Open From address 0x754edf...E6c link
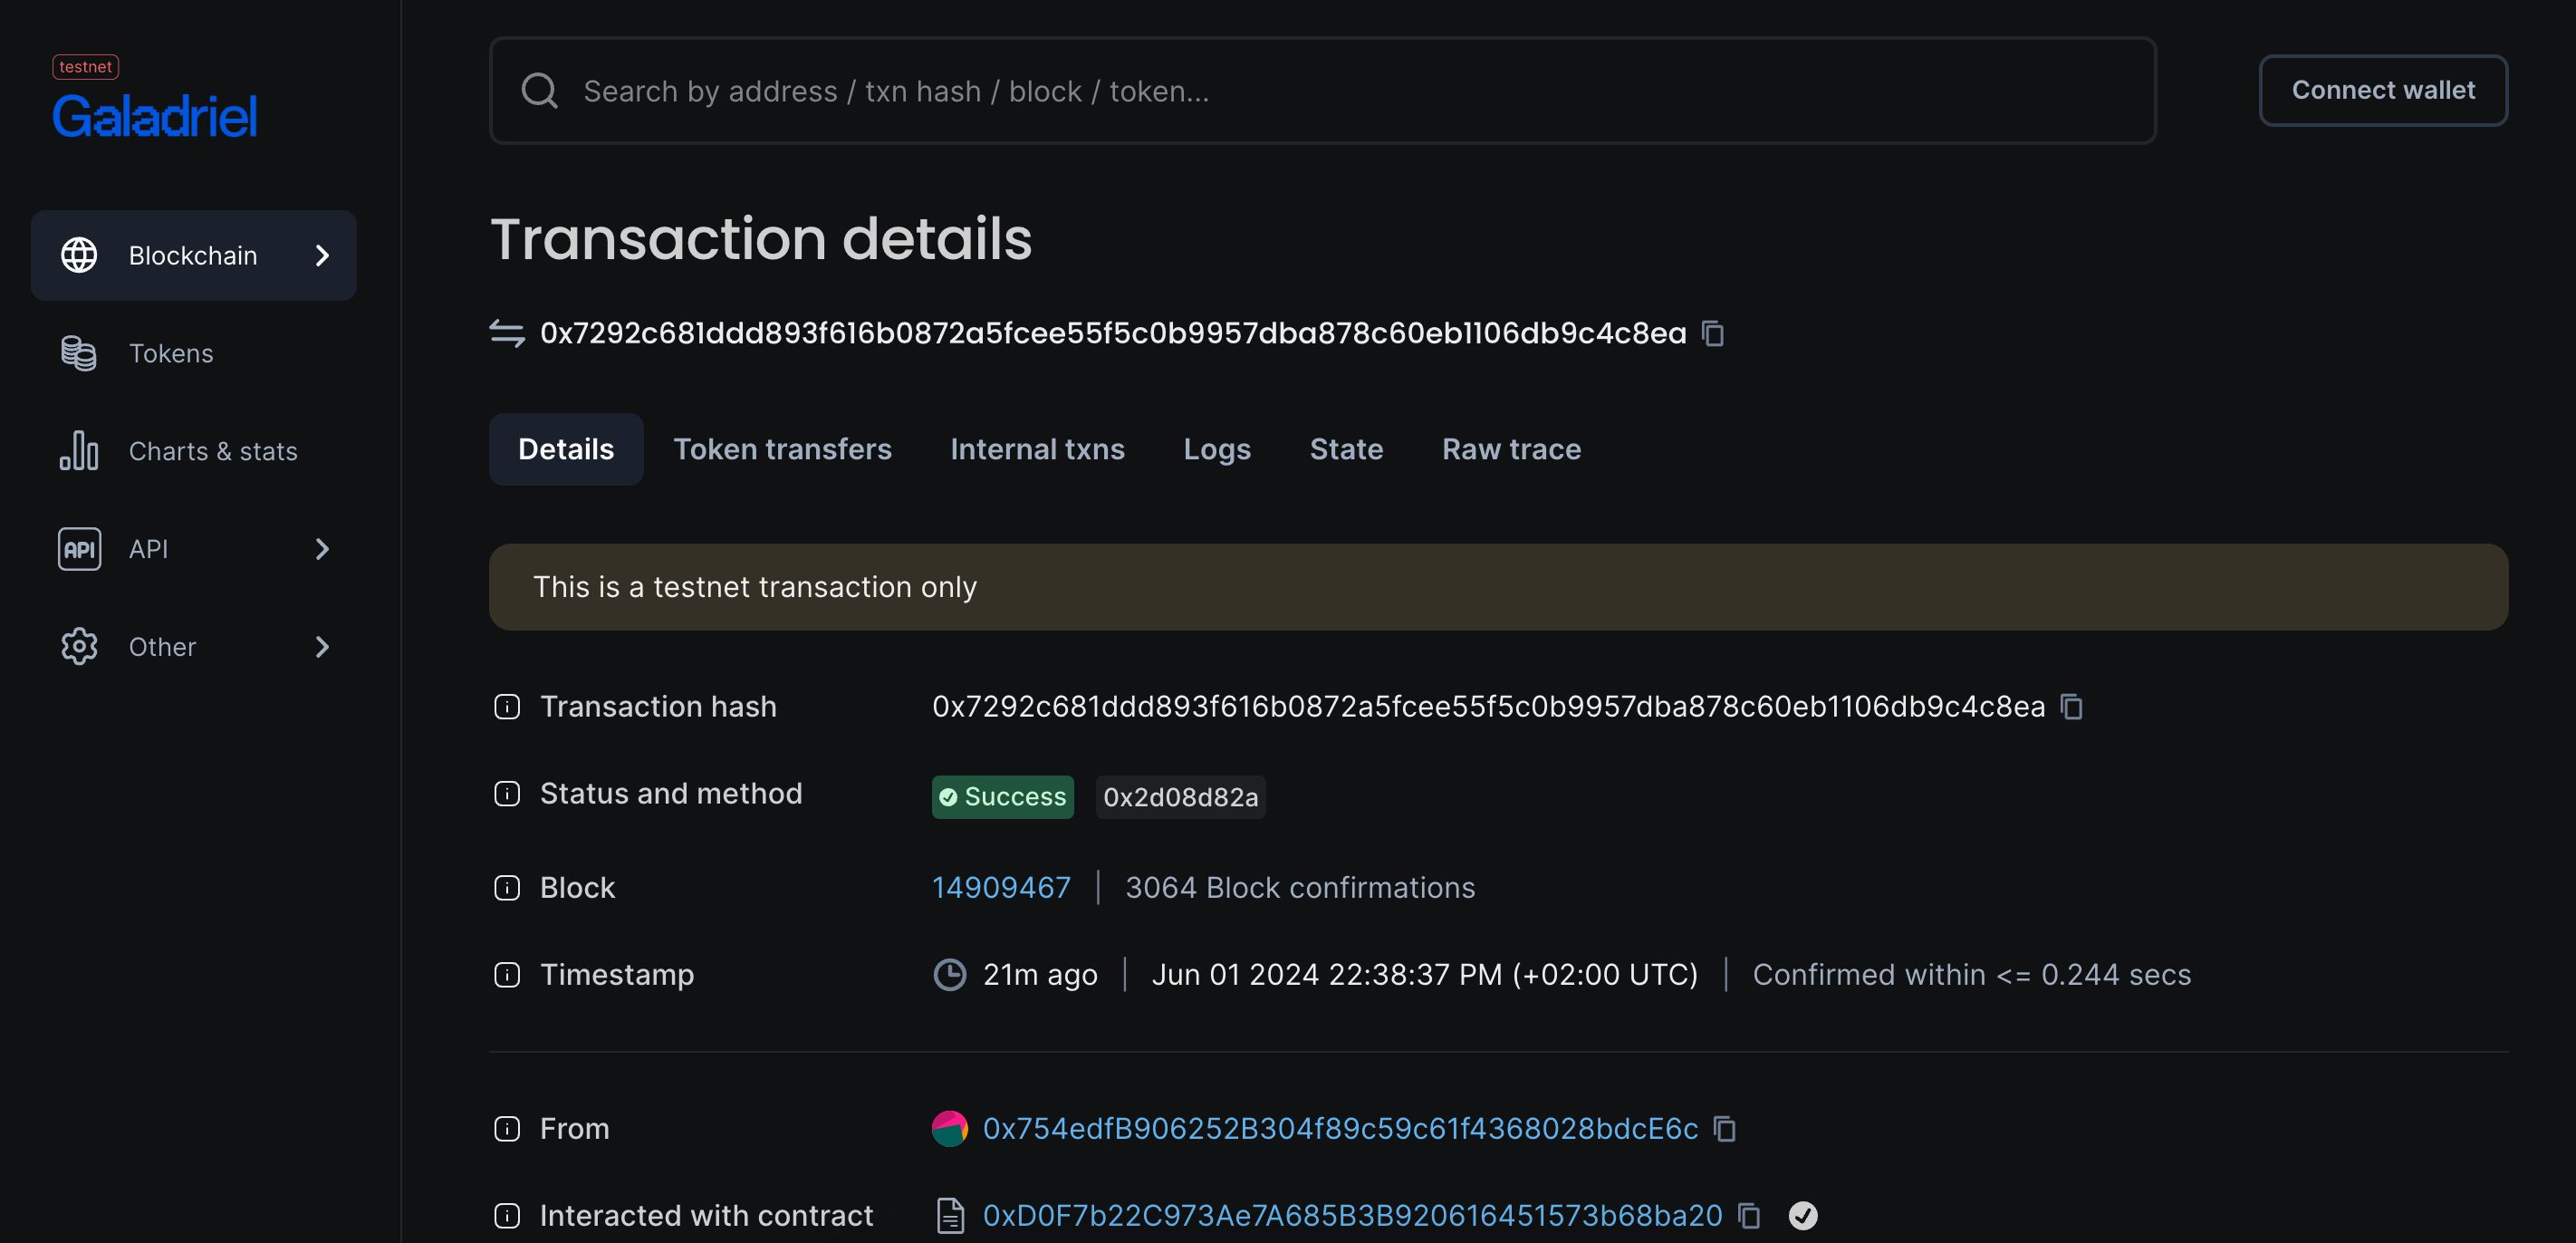 (x=1340, y=1129)
